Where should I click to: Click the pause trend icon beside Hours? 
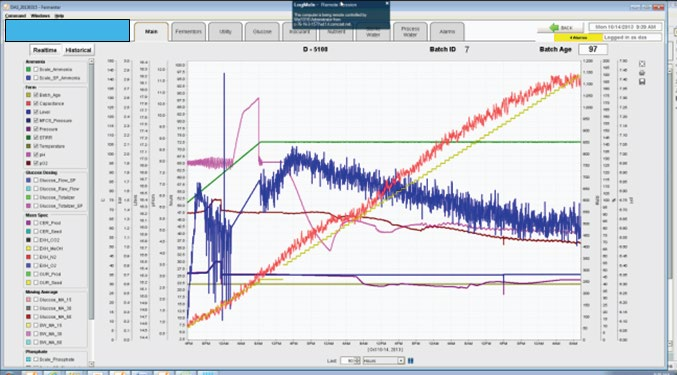[411, 361]
